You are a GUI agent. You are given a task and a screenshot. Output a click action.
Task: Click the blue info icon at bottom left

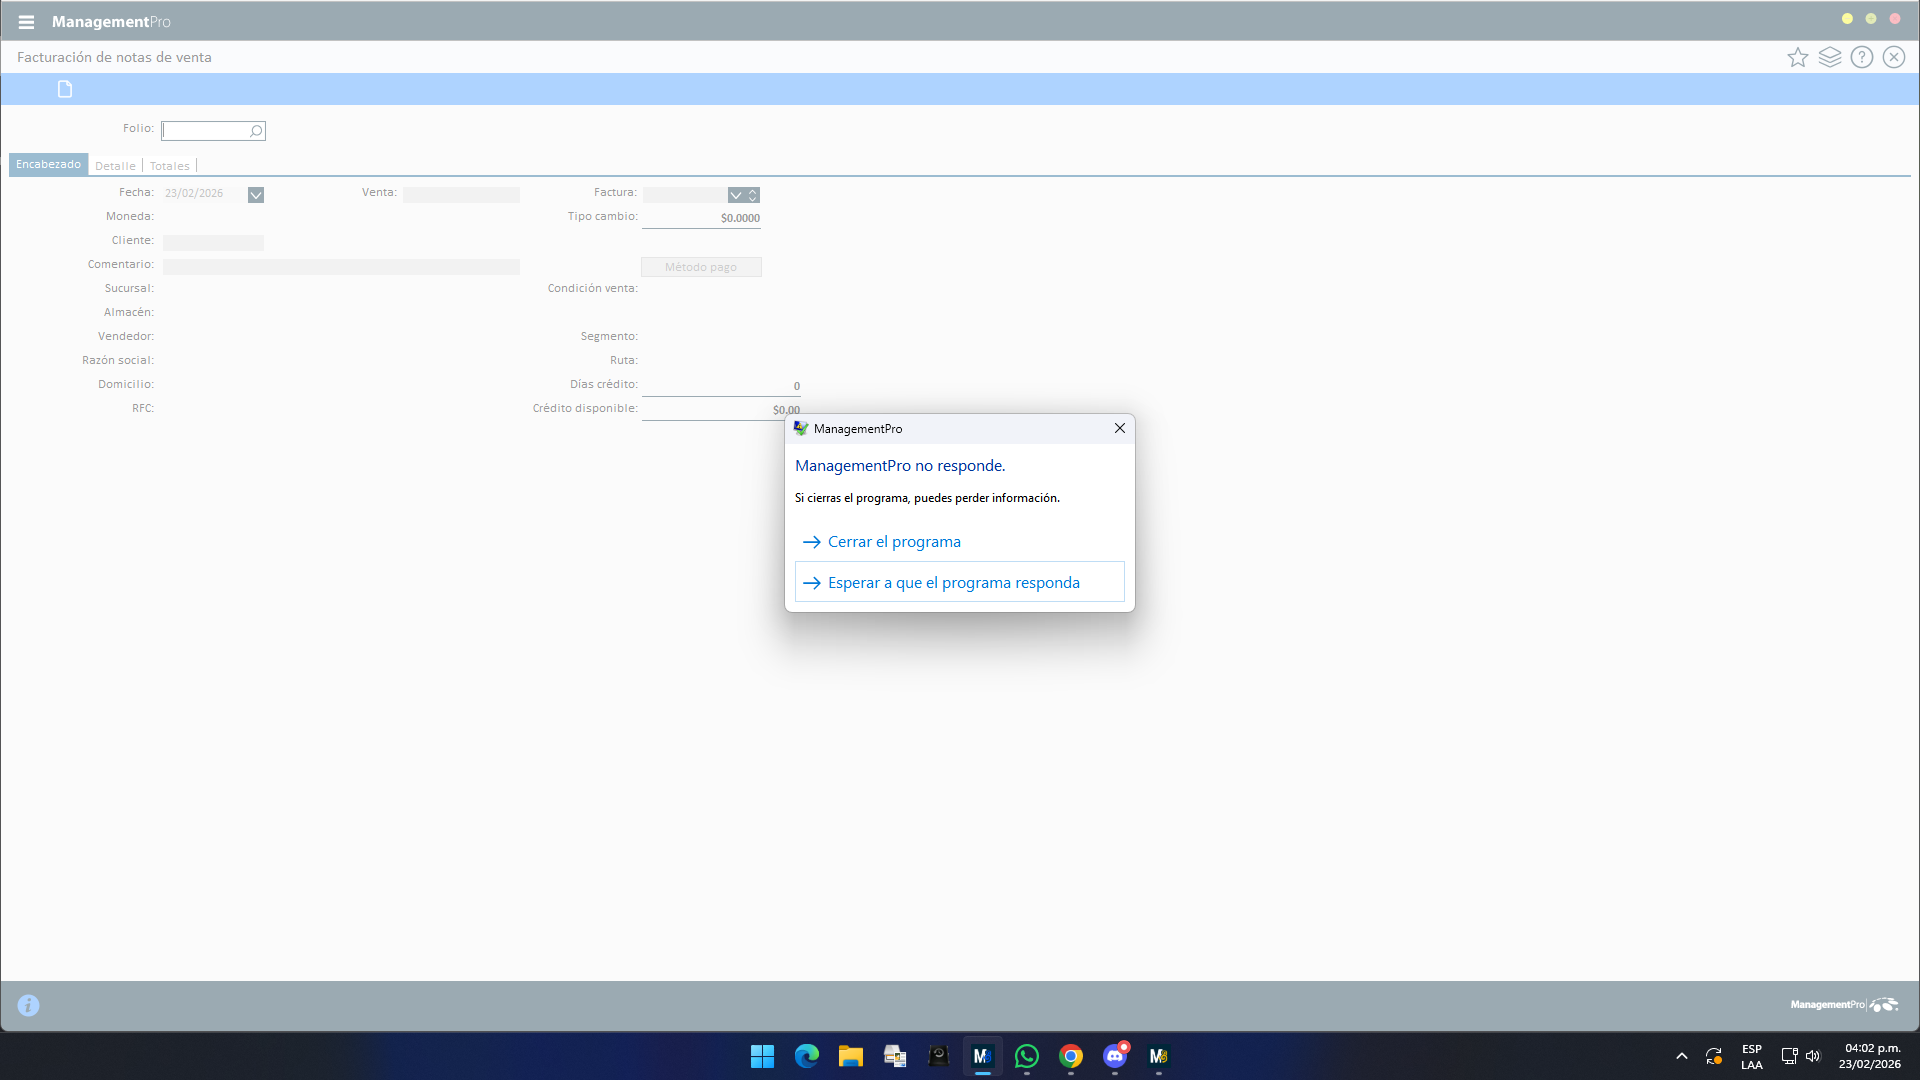28,1005
